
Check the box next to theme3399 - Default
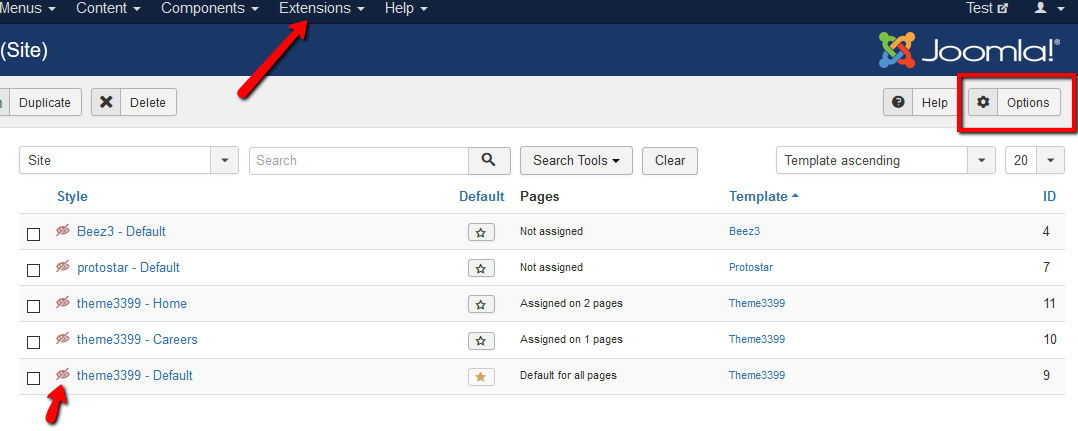(x=34, y=378)
